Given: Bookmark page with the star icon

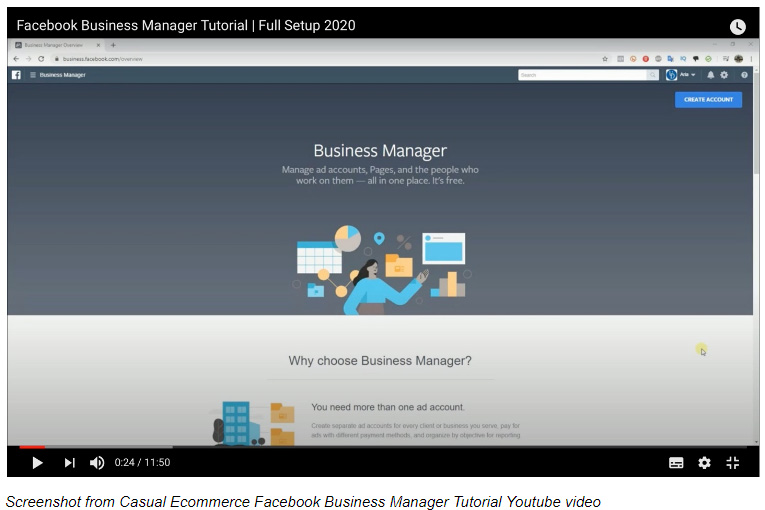Looking at the screenshot, I should 605,59.
